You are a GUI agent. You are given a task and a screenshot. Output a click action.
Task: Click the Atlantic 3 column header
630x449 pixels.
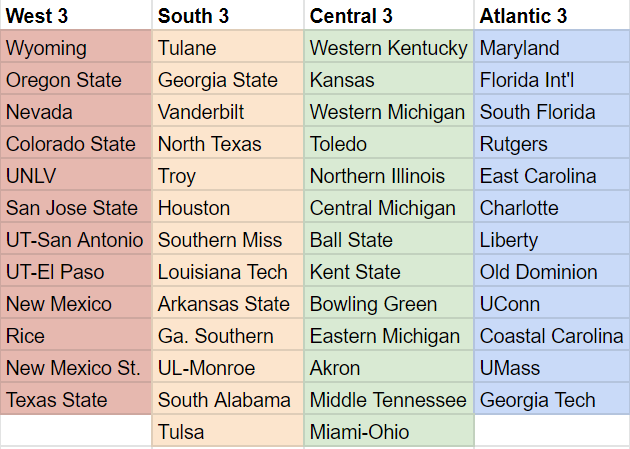pos(552,15)
